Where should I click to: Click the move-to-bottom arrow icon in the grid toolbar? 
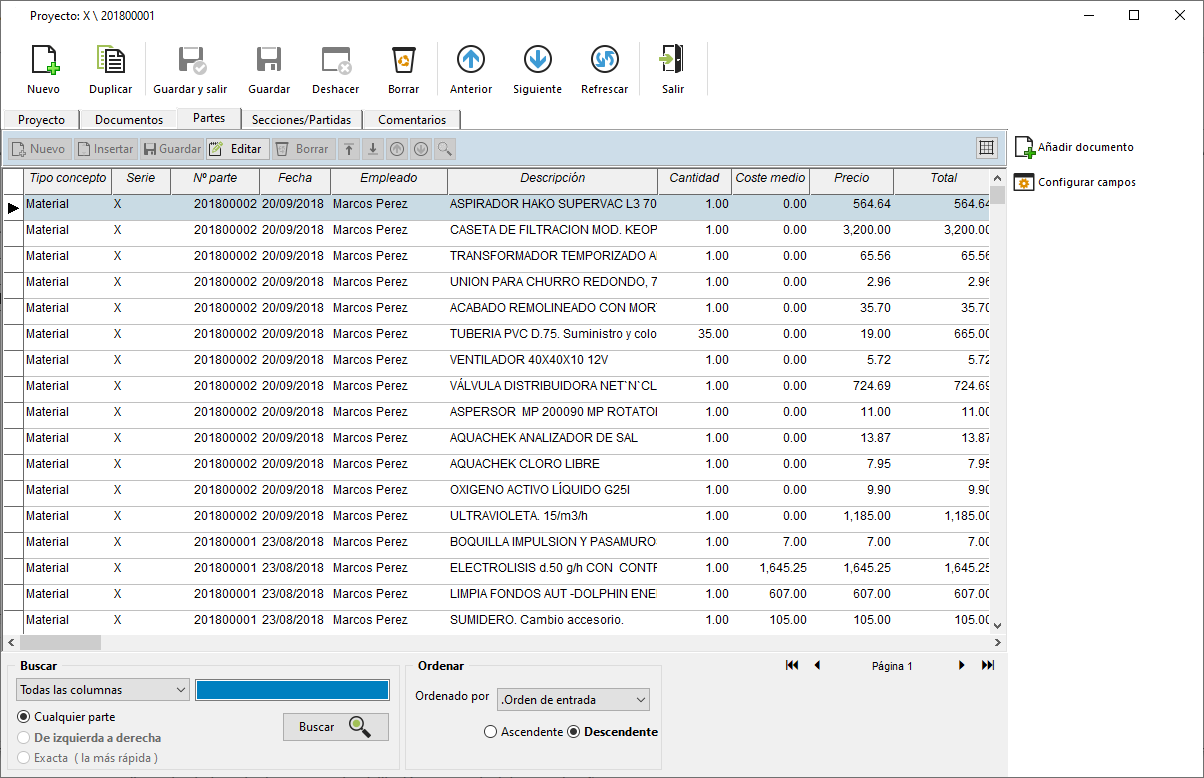[373, 149]
